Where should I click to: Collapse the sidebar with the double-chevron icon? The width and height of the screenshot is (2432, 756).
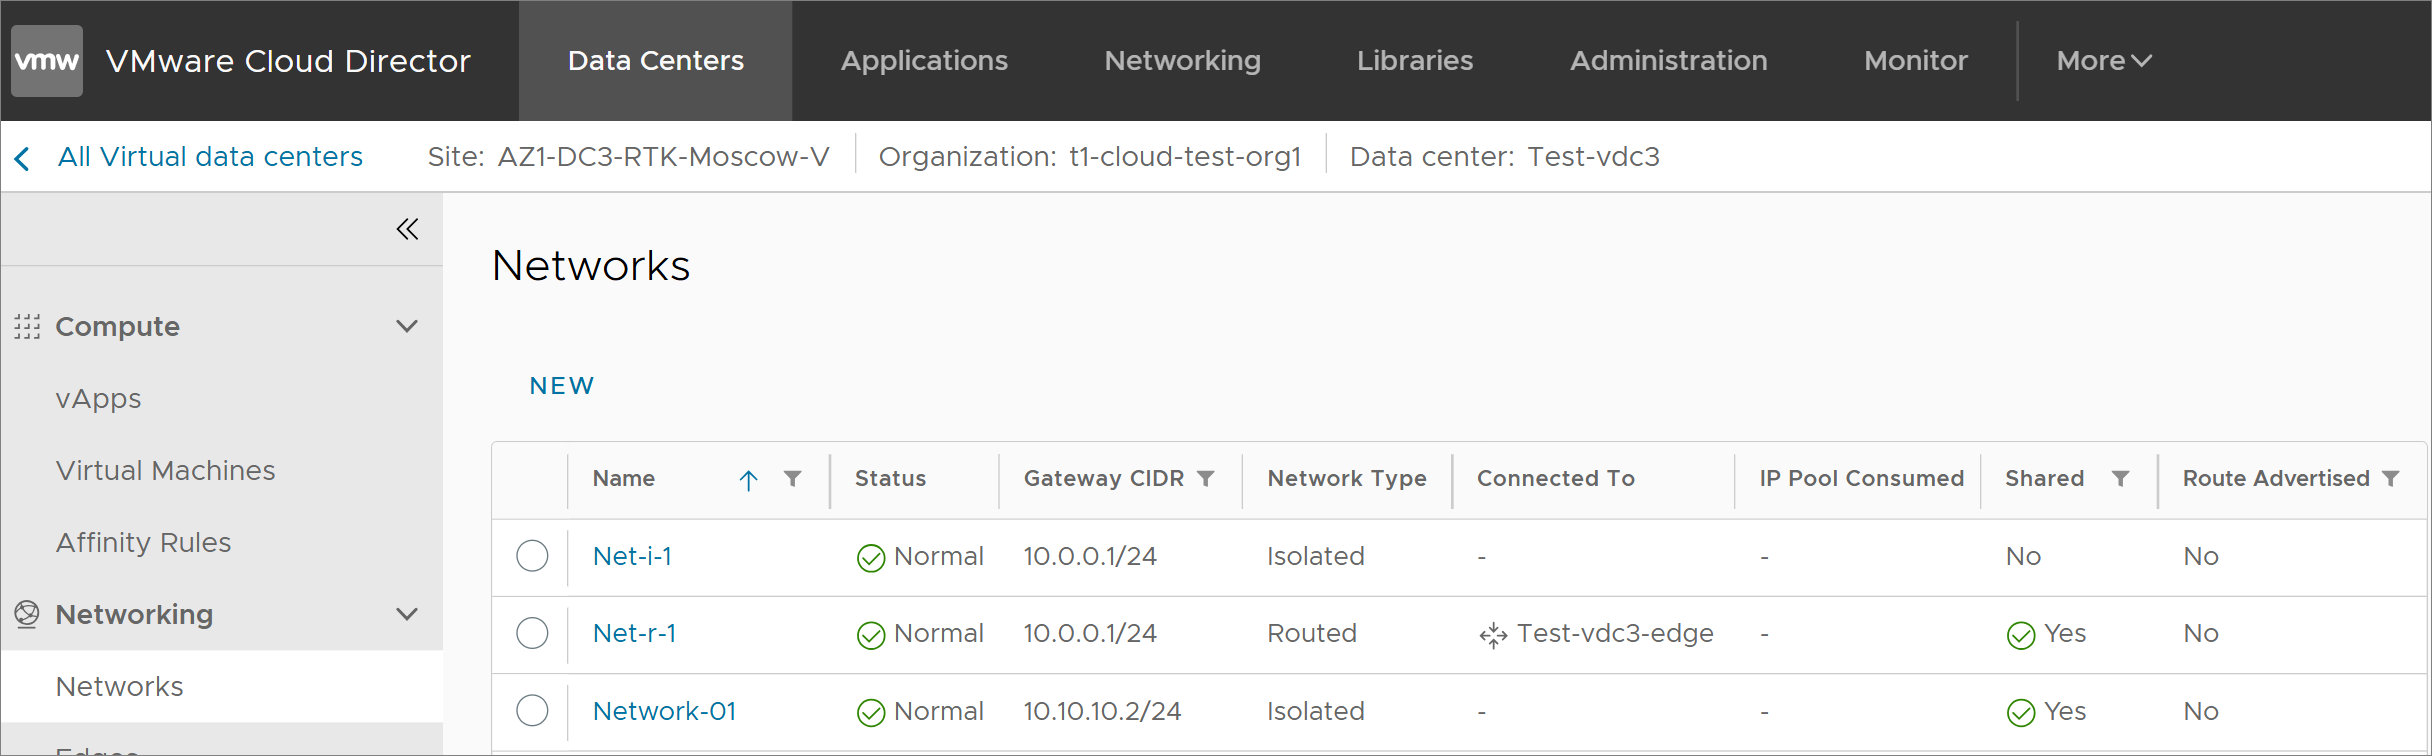407,229
